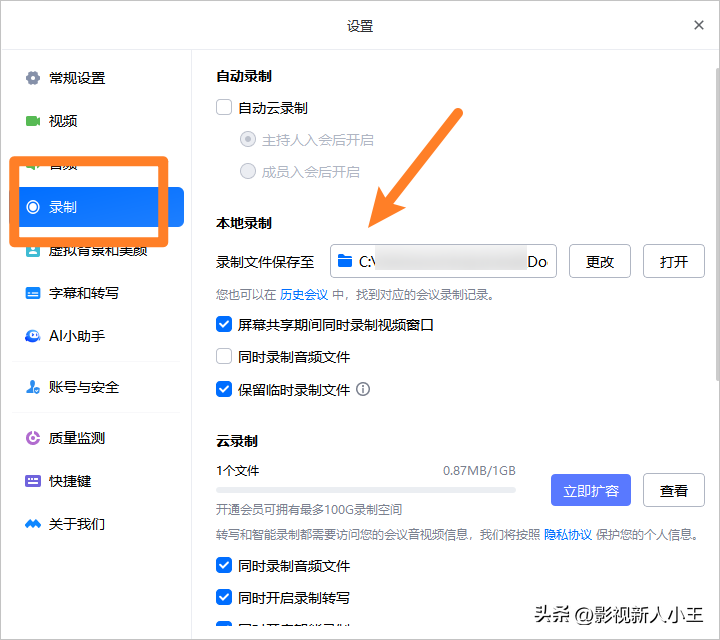Close the 设置 dialog

tap(699, 25)
